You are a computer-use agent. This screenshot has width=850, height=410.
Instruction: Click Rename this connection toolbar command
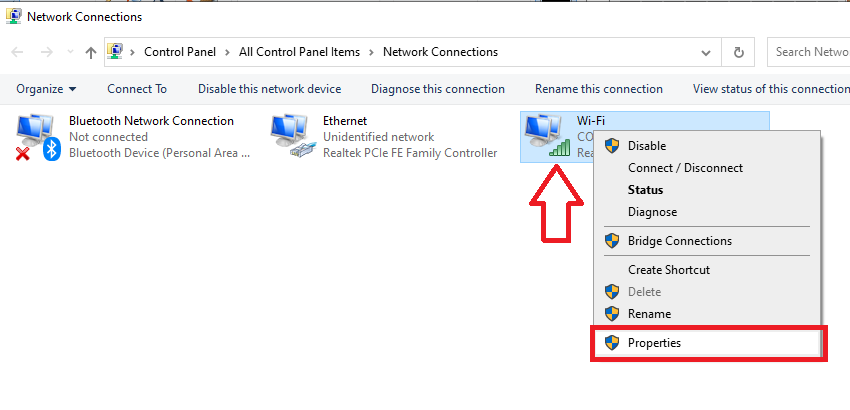(x=599, y=89)
